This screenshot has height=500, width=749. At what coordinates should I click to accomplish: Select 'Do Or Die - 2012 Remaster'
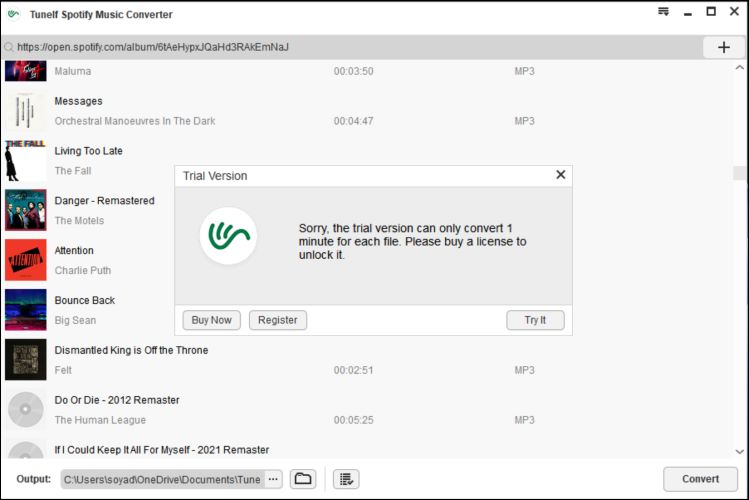(117, 400)
